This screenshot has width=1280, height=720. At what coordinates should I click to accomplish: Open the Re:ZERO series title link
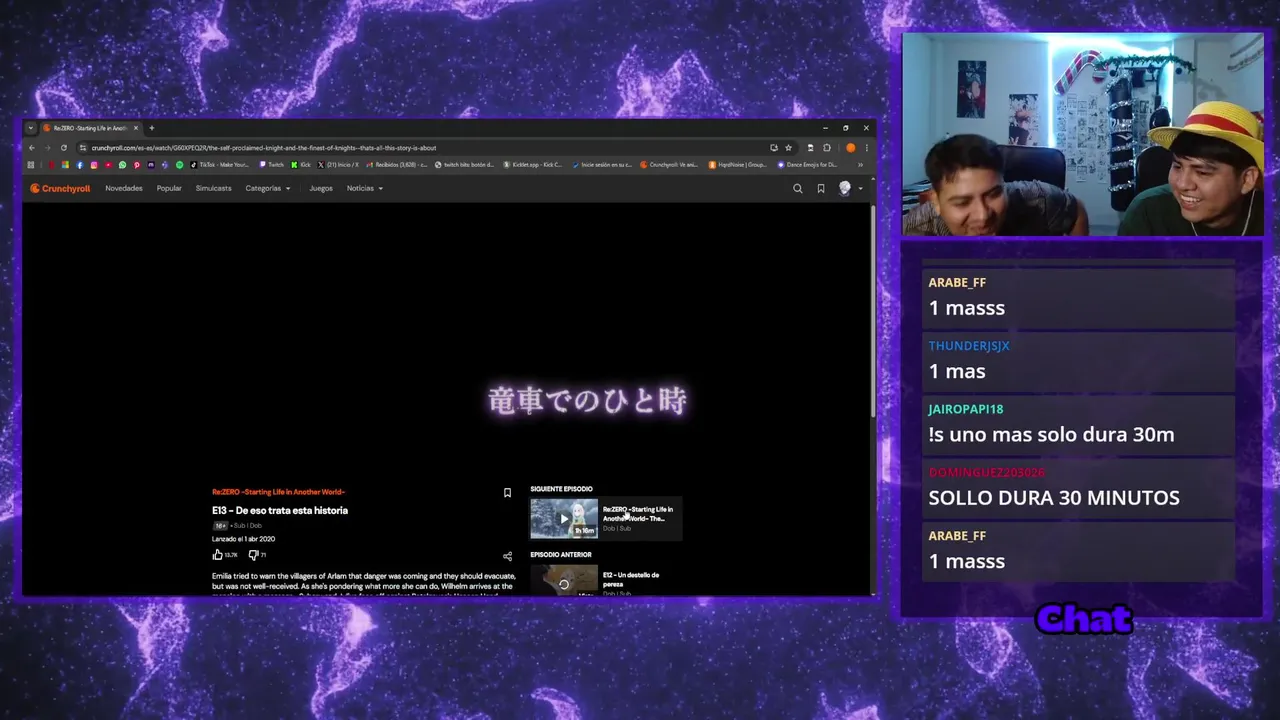(x=278, y=492)
